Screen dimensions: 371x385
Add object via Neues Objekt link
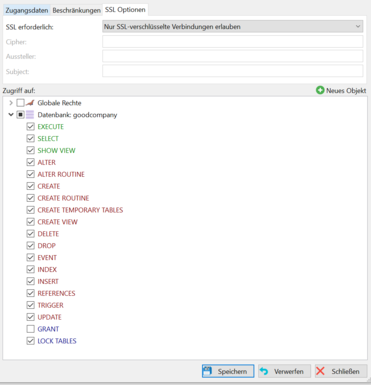[341, 90]
